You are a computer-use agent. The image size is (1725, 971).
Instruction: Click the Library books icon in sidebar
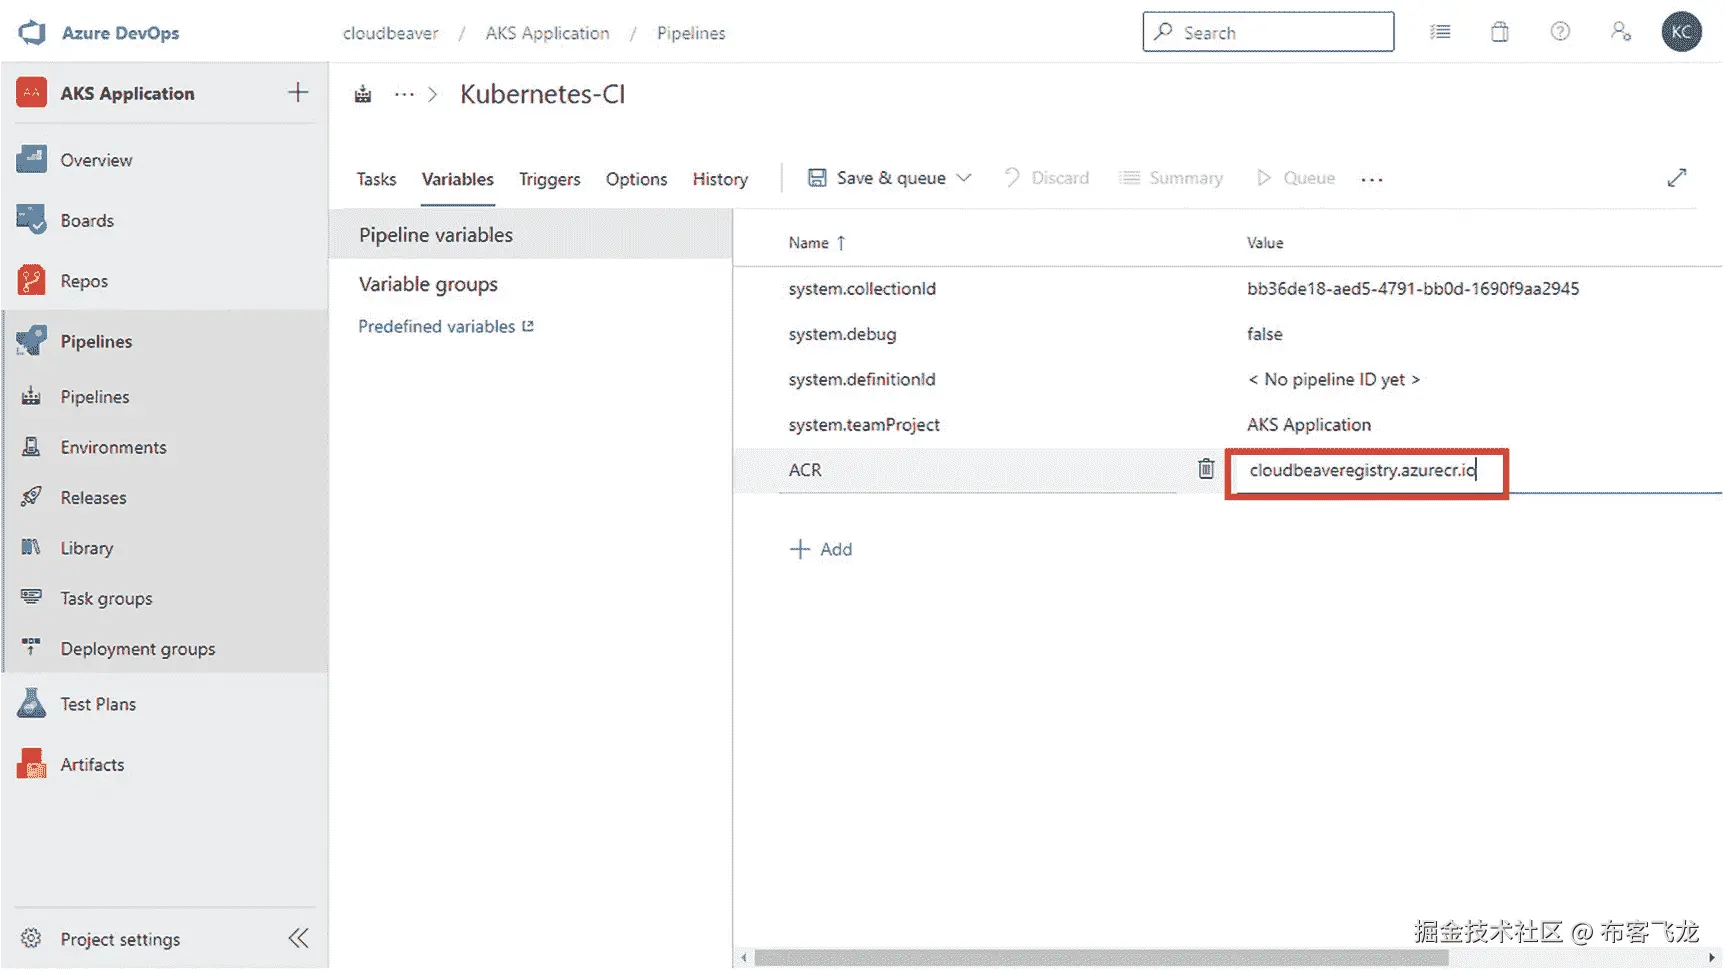(x=32, y=548)
